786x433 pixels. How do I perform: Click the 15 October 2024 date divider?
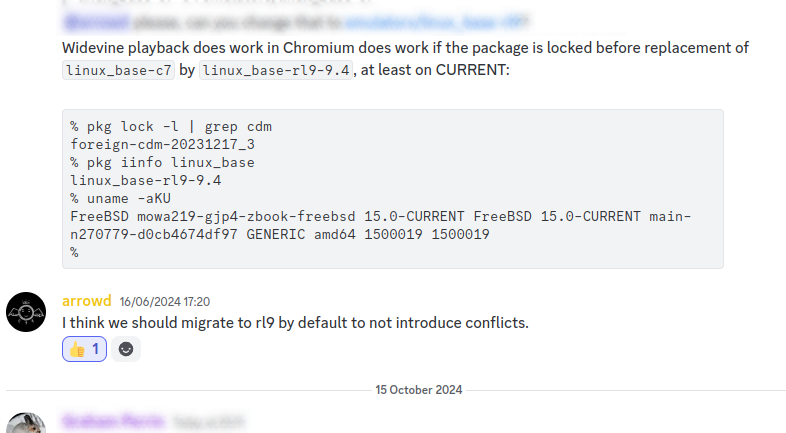click(419, 390)
